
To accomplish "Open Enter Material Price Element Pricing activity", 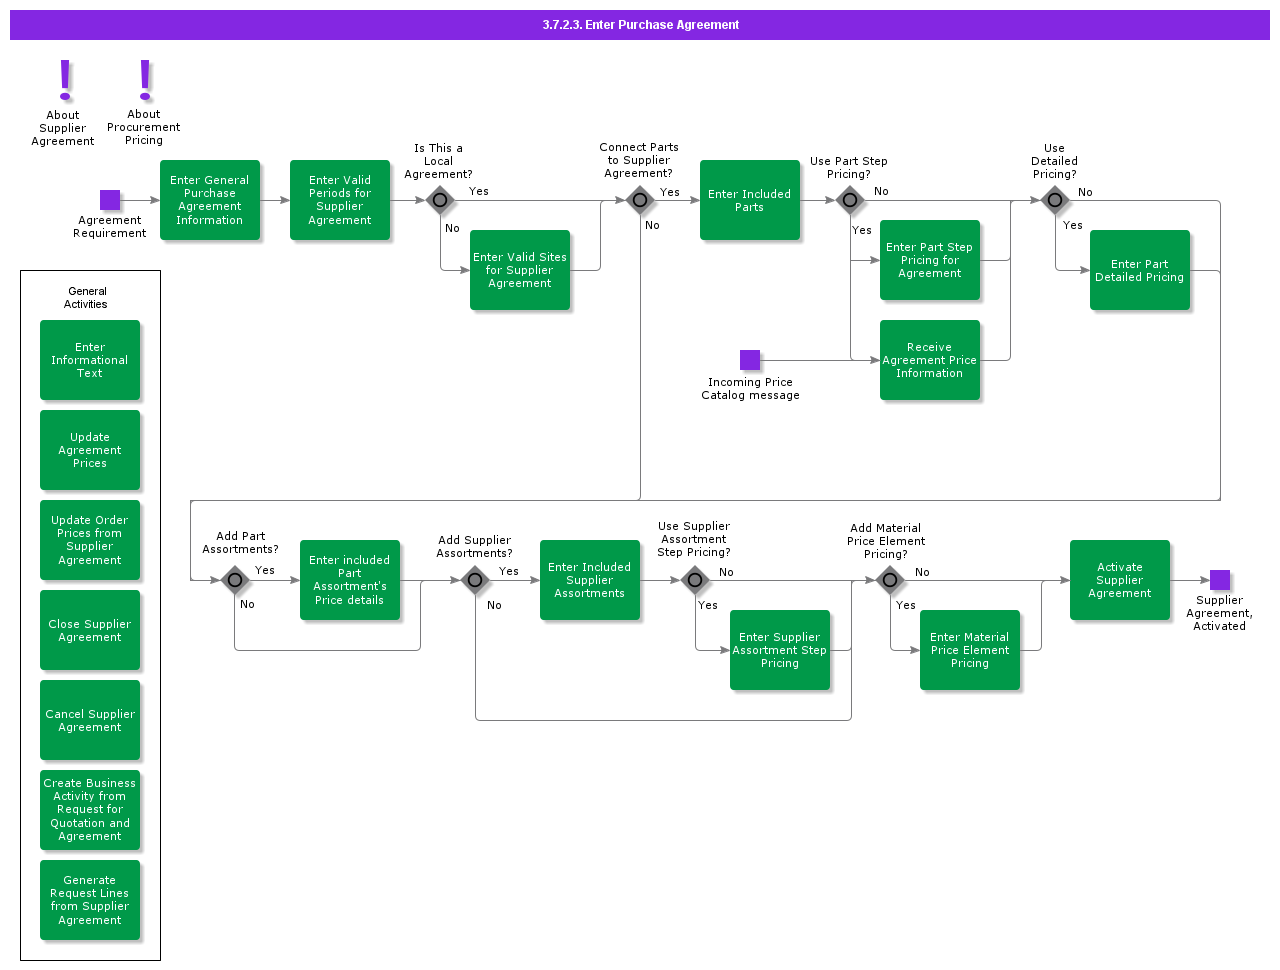I will [x=970, y=650].
